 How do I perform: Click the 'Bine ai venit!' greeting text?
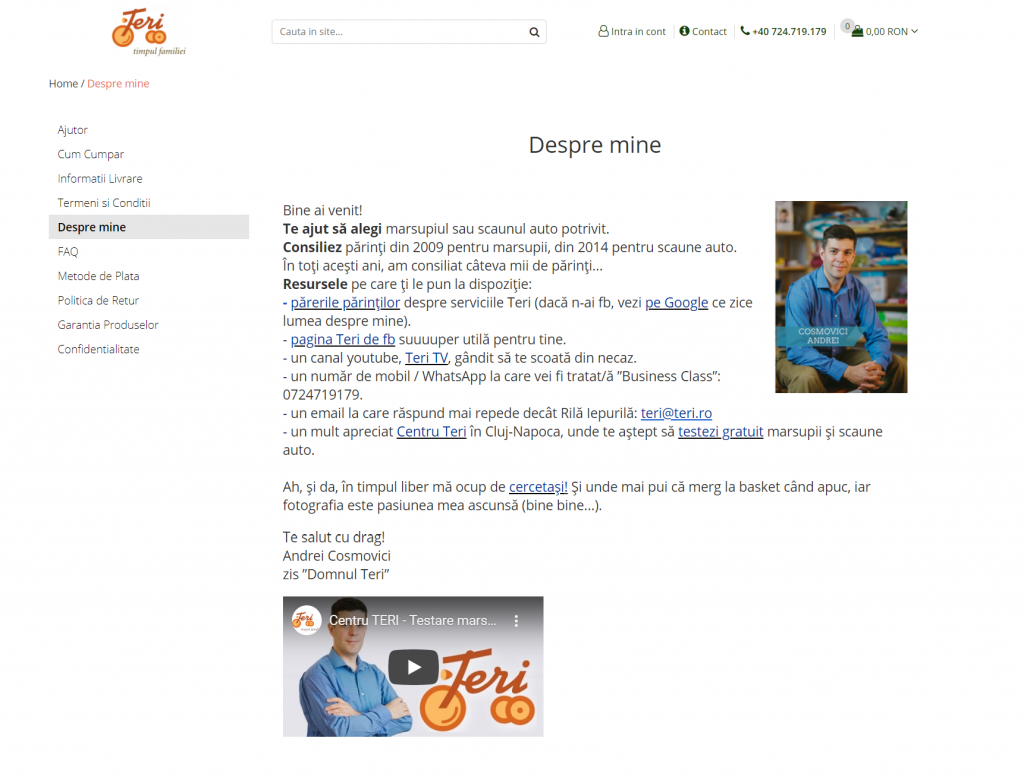click(x=323, y=210)
